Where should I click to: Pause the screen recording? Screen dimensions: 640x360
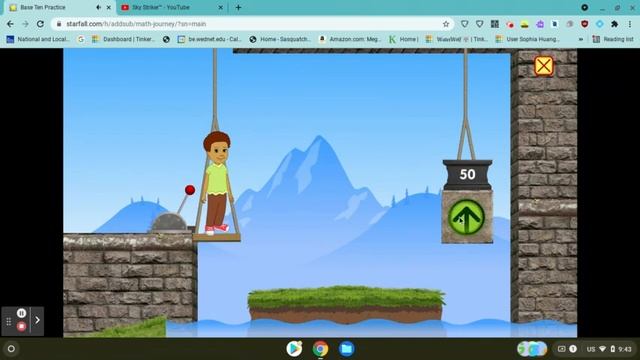click(22, 313)
